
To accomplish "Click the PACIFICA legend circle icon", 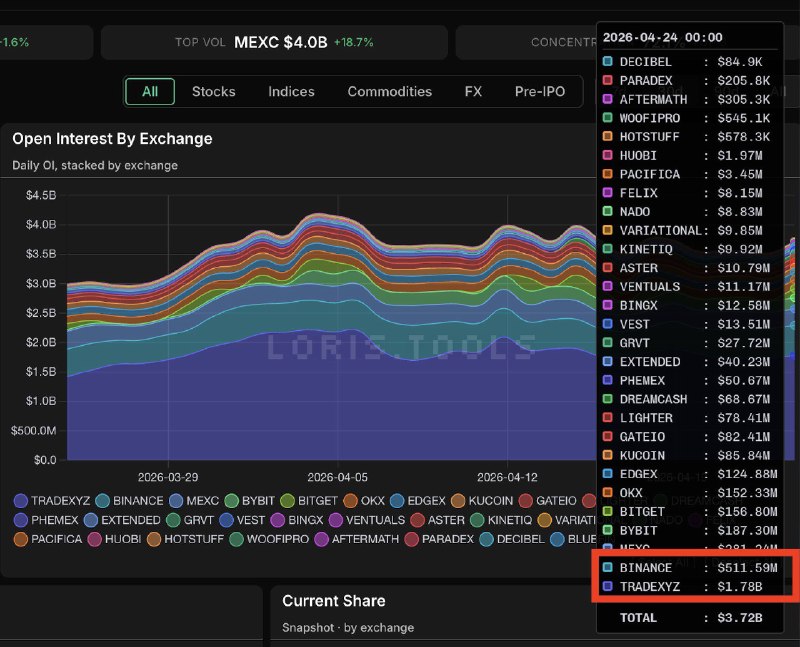I will click(x=21, y=539).
